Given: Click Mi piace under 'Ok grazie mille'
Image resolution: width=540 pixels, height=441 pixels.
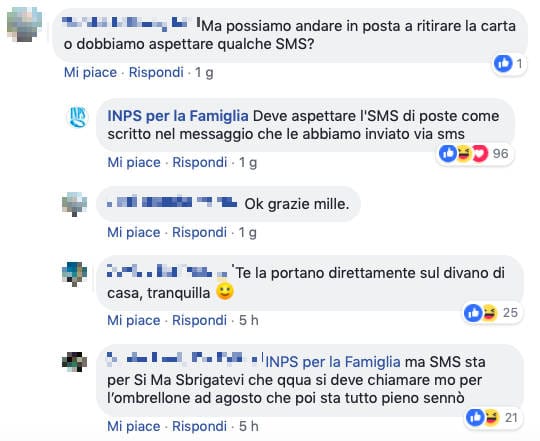Looking at the screenshot, I should coord(134,232).
